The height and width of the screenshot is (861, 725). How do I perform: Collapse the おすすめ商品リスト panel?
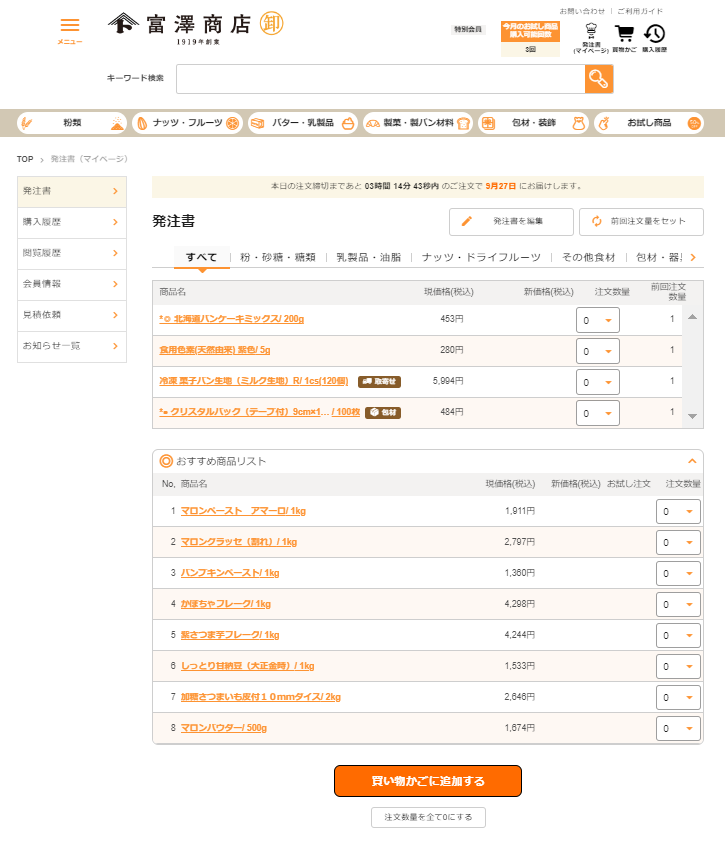click(692, 461)
